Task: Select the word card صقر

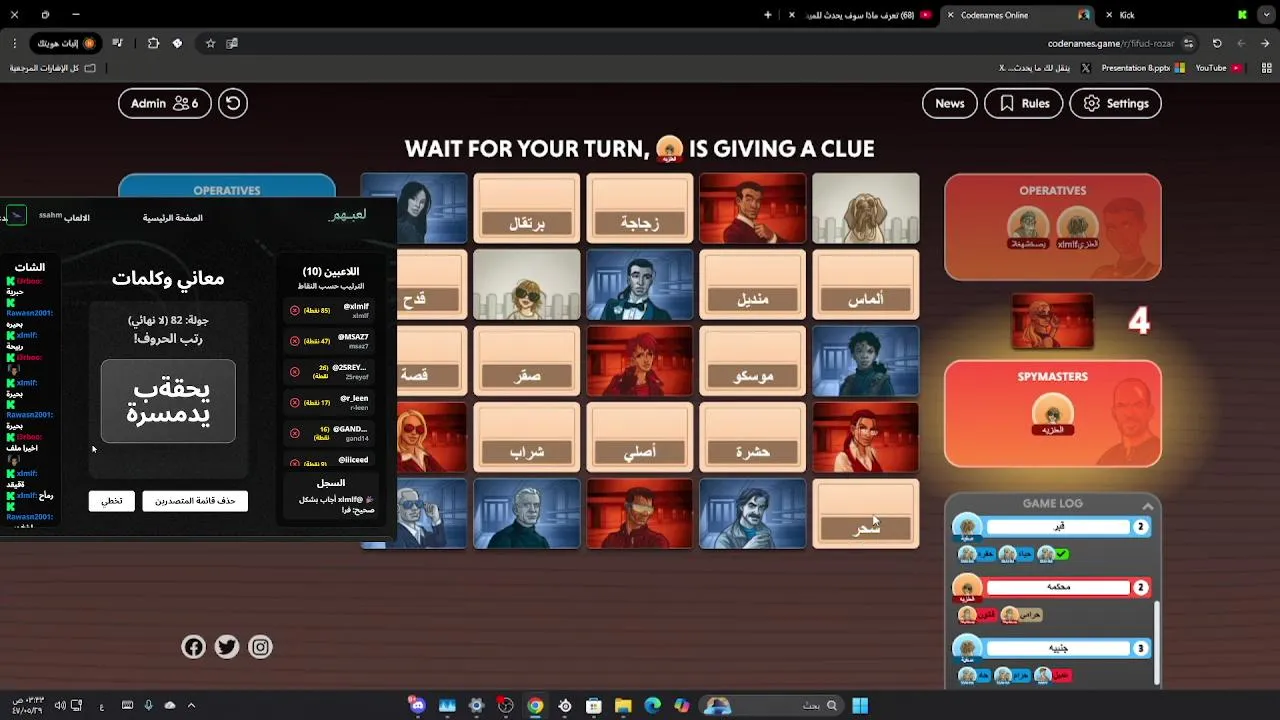Action: pyautogui.click(x=527, y=361)
